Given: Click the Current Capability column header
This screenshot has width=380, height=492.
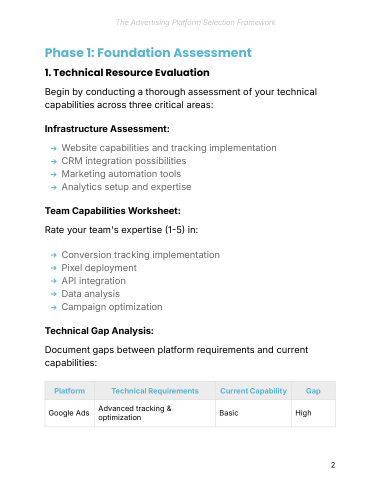Looking at the screenshot, I should click(253, 391).
